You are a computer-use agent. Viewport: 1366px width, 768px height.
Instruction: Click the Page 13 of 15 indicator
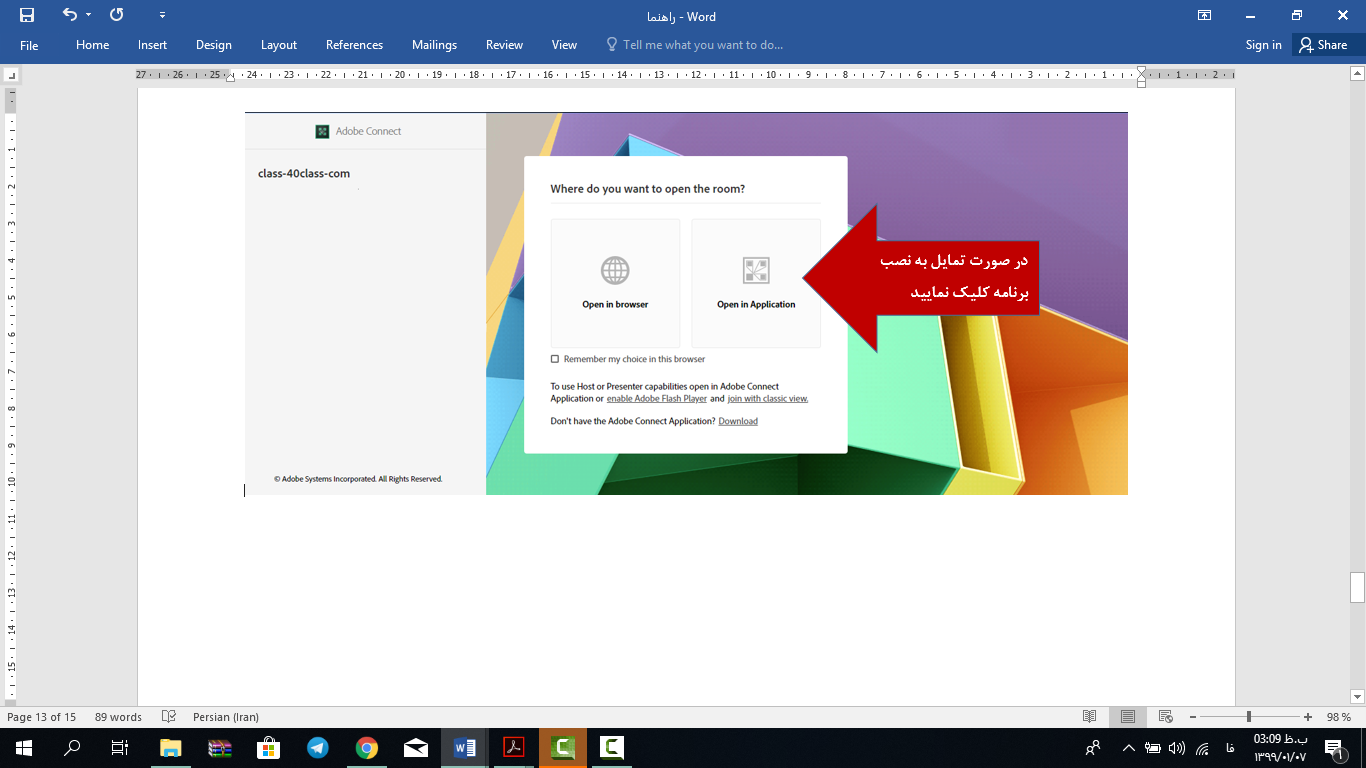tap(41, 717)
